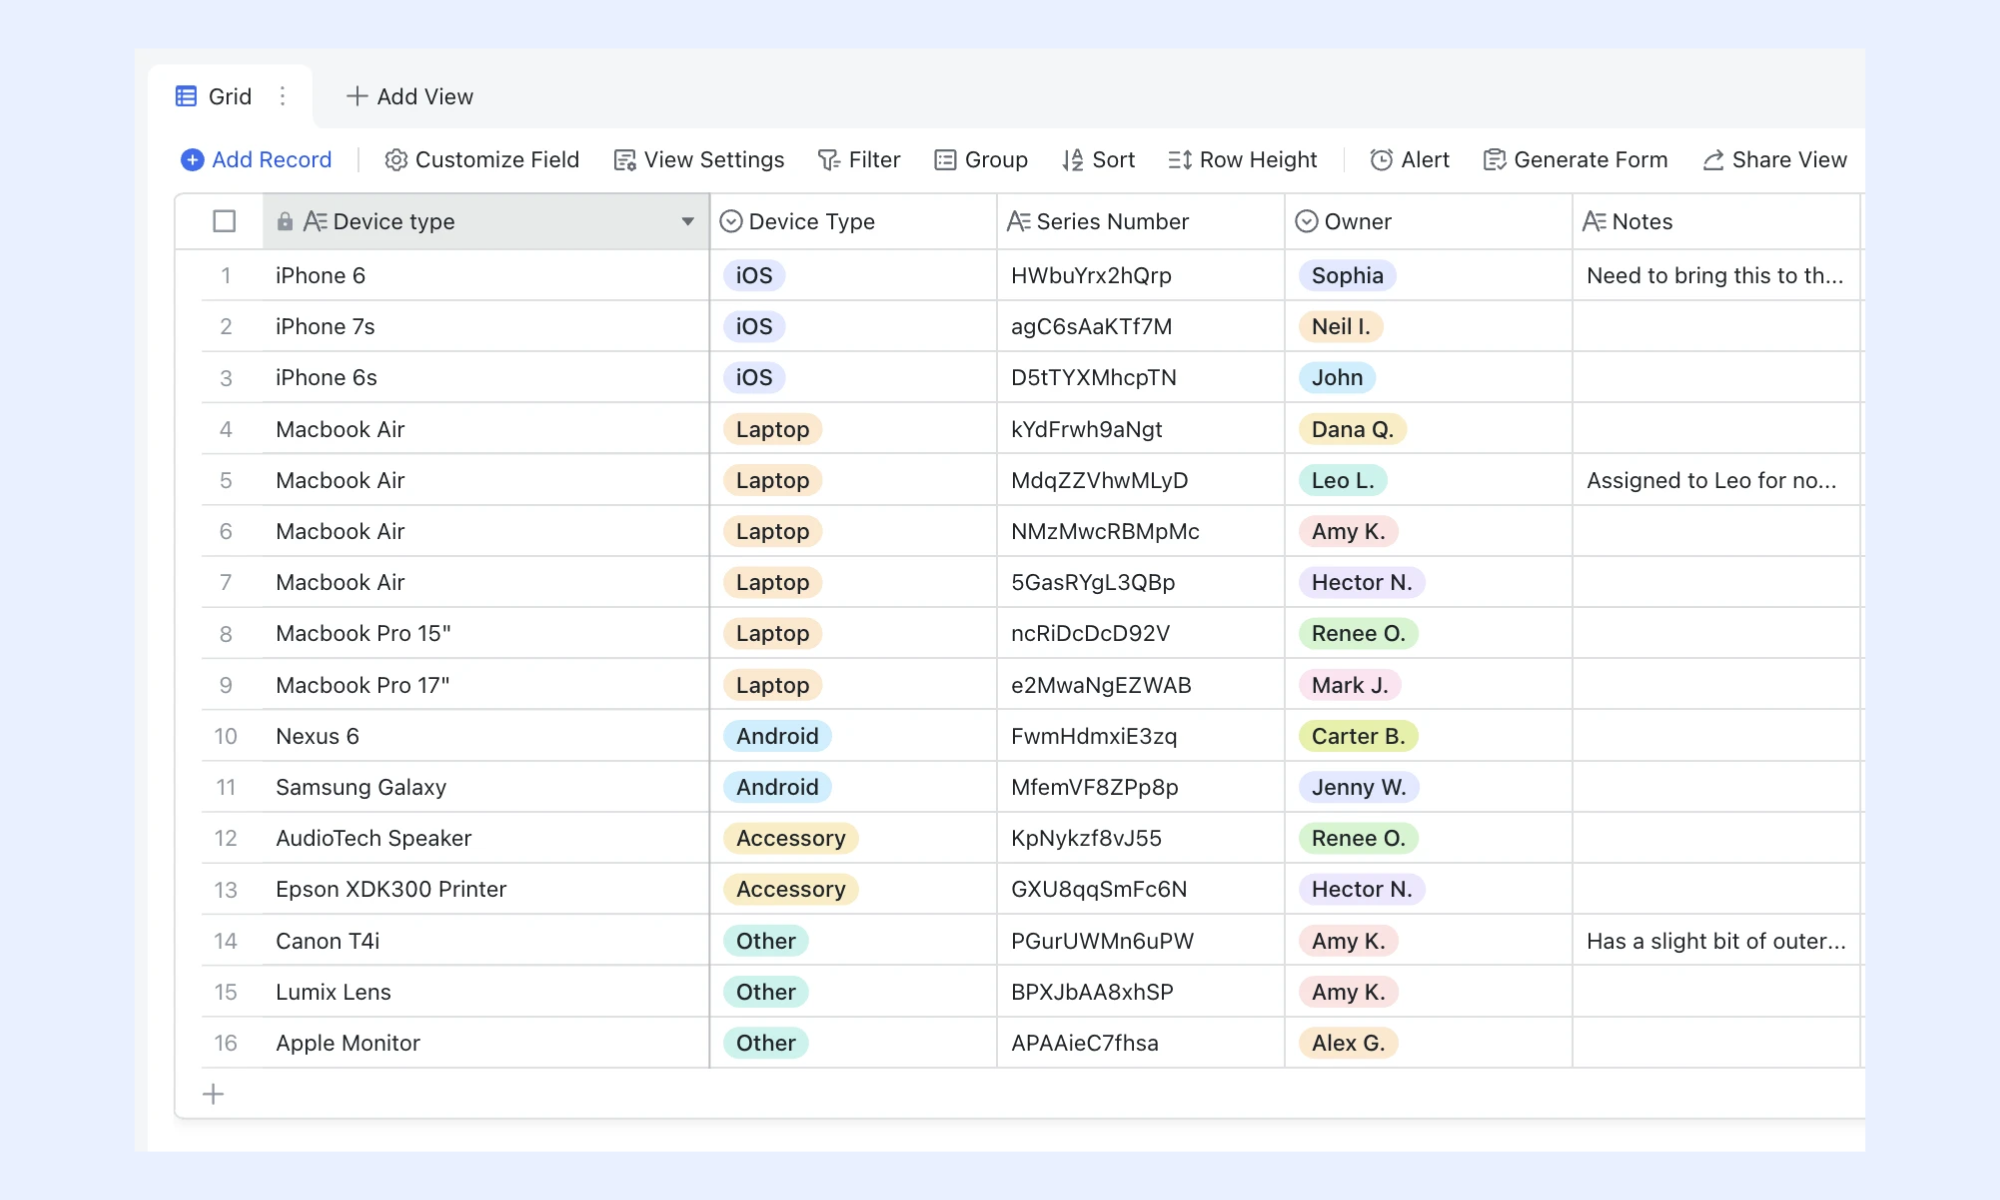Open the Generate Form label
This screenshot has width=2000, height=1200.
click(x=1591, y=160)
